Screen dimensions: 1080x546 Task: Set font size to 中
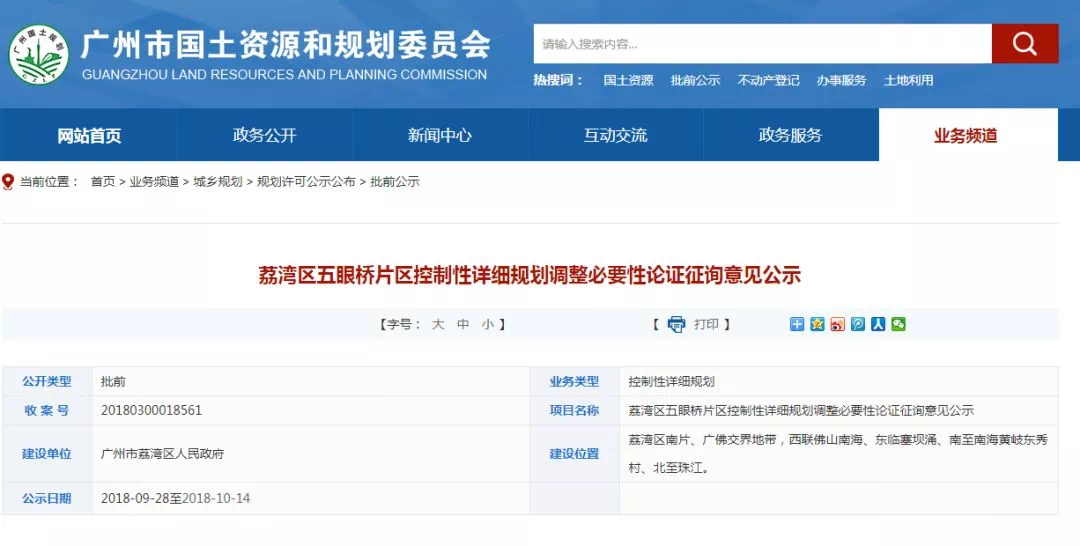coord(463,324)
